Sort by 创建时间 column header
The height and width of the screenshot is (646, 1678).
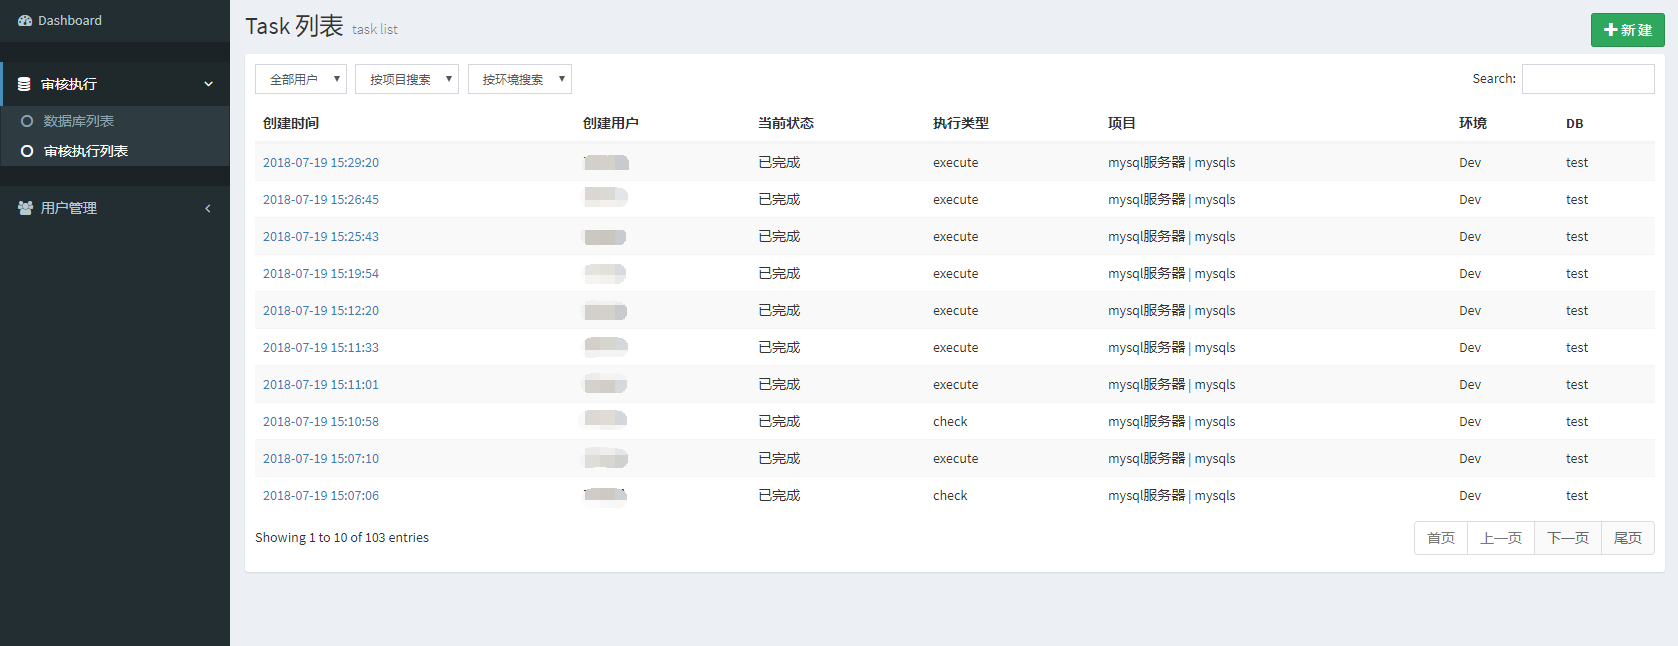pos(291,124)
